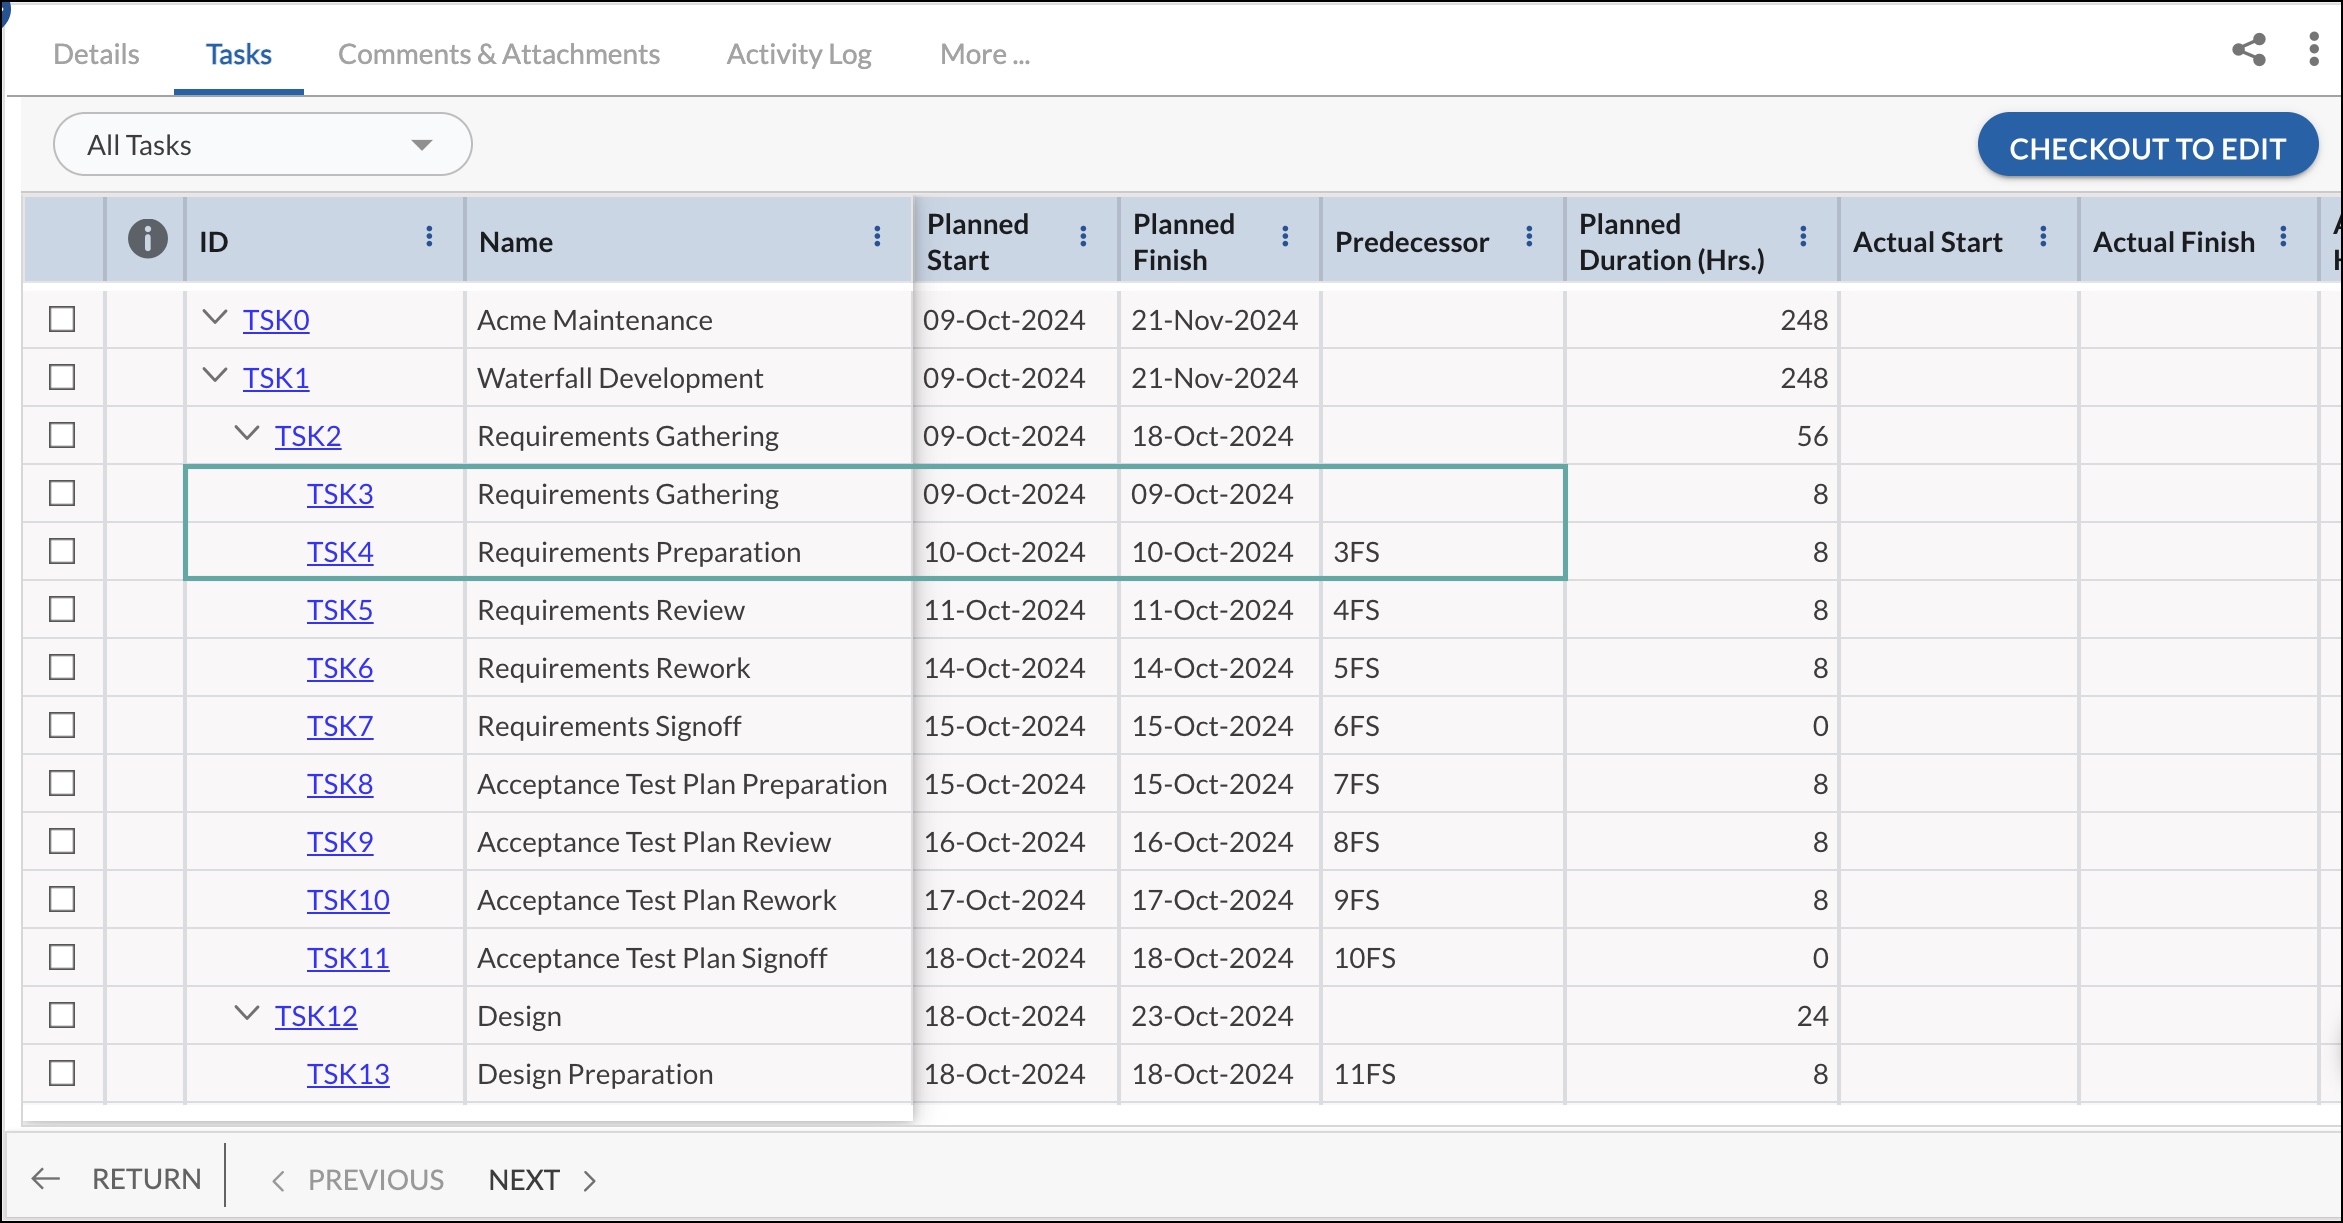Open the TSK2 link
Image resolution: width=2343 pixels, height=1223 pixels.
(308, 436)
